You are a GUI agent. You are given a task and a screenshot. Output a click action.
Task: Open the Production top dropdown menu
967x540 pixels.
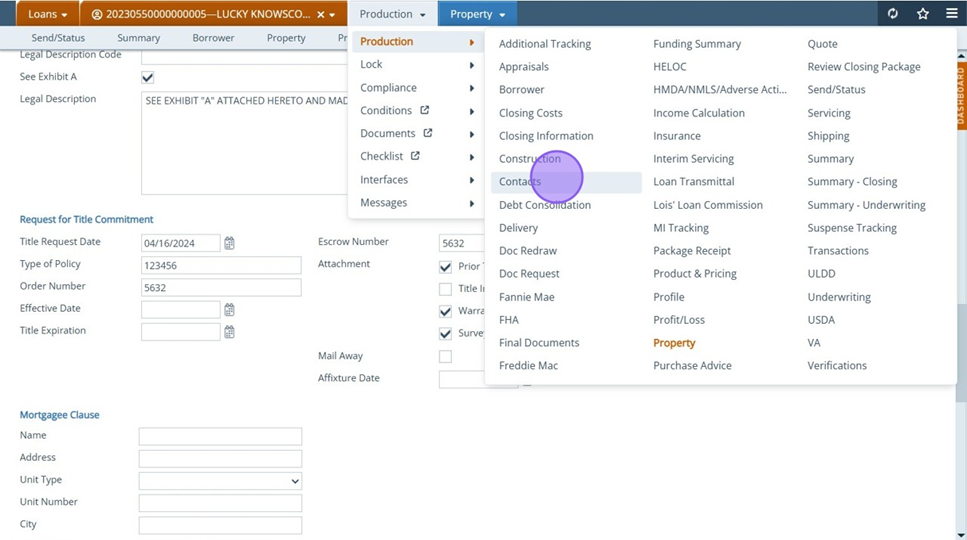click(x=392, y=14)
